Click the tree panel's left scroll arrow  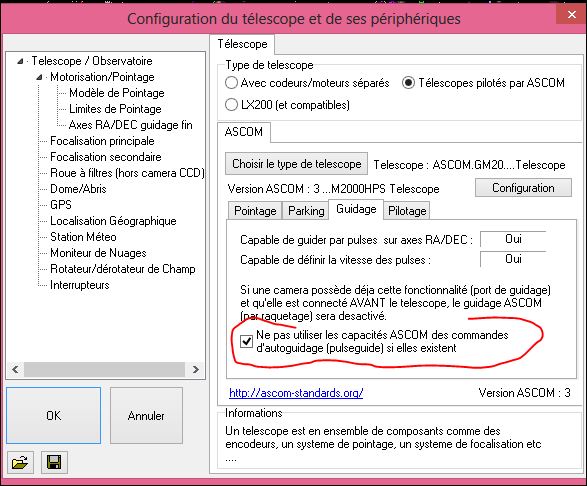click(x=15, y=370)
